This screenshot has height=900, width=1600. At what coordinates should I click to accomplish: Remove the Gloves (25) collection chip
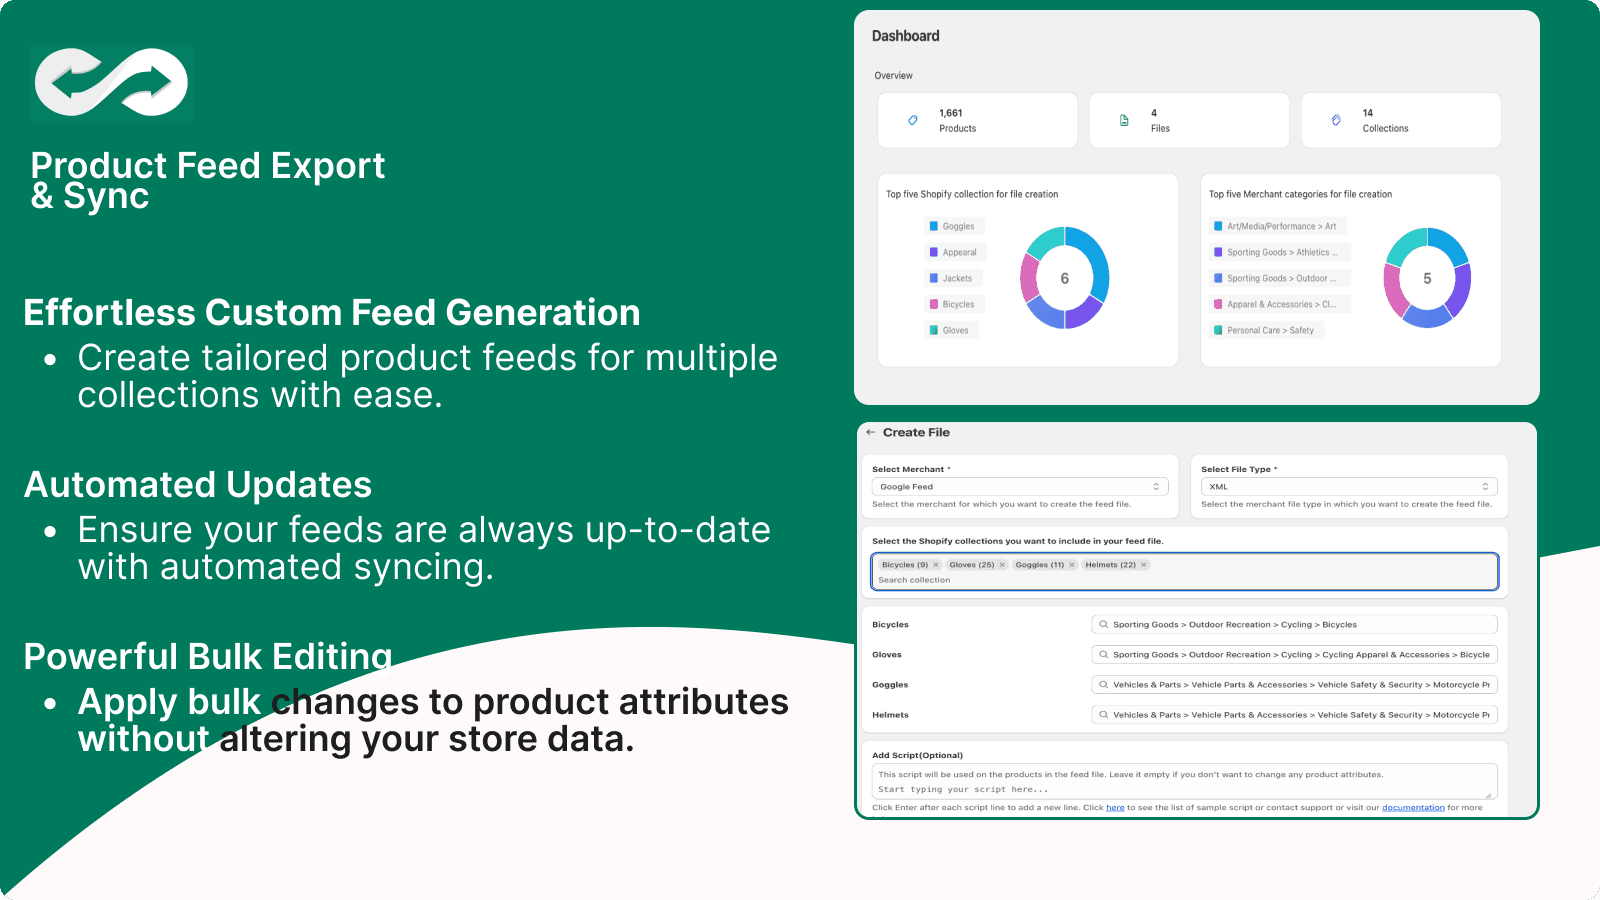[x=1001, y=564]
